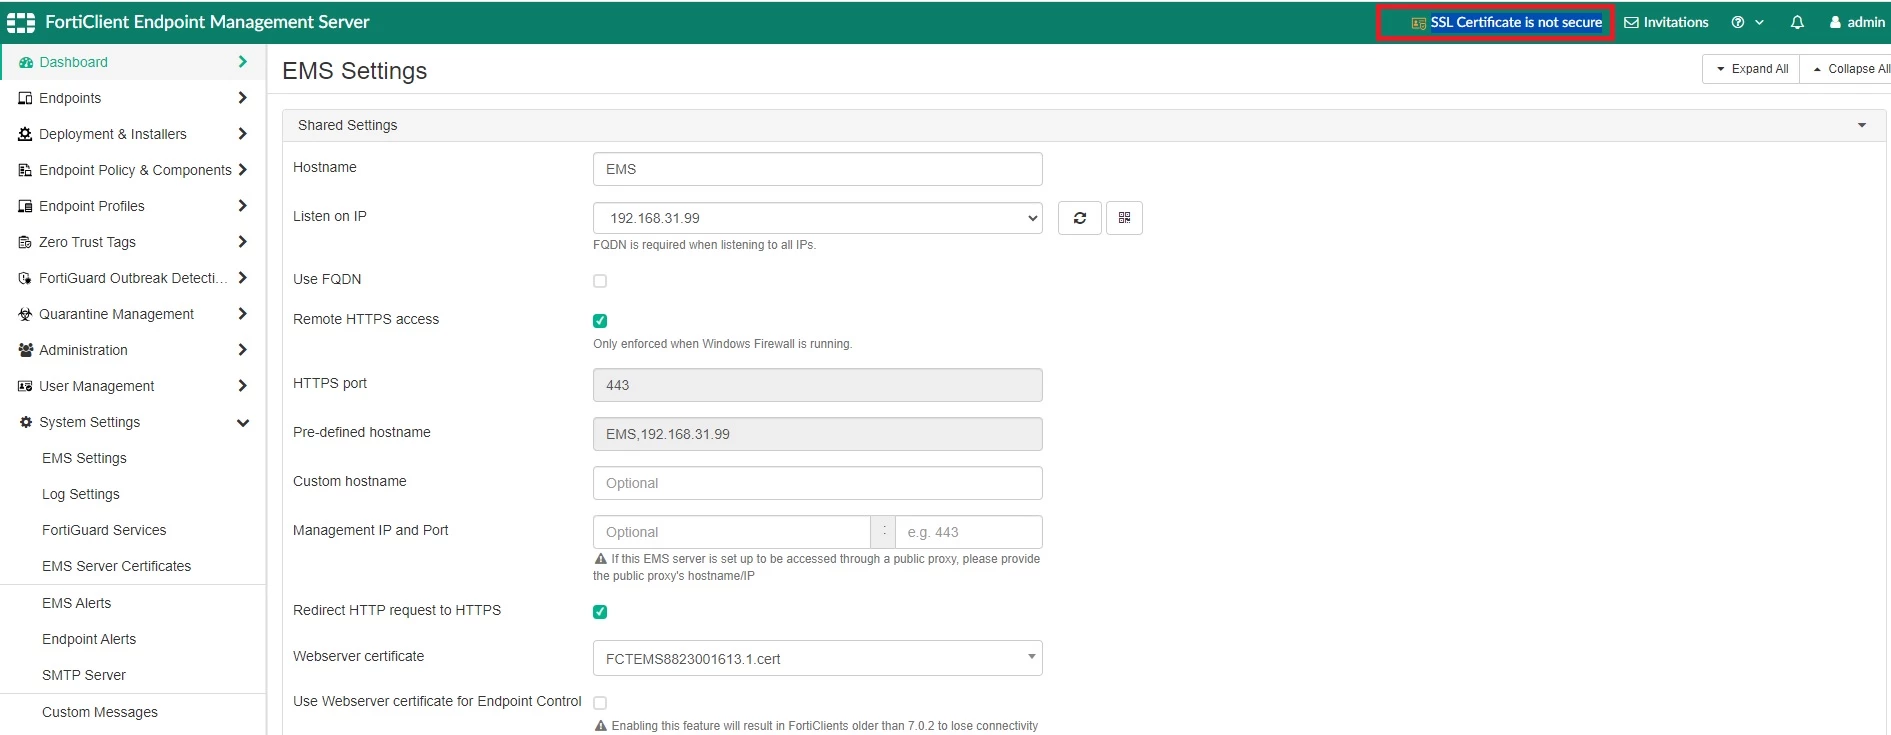The height and width of the screenshot is (735, 1891).
Task: Click the User Management ID card icon
Action: [26, 386]
